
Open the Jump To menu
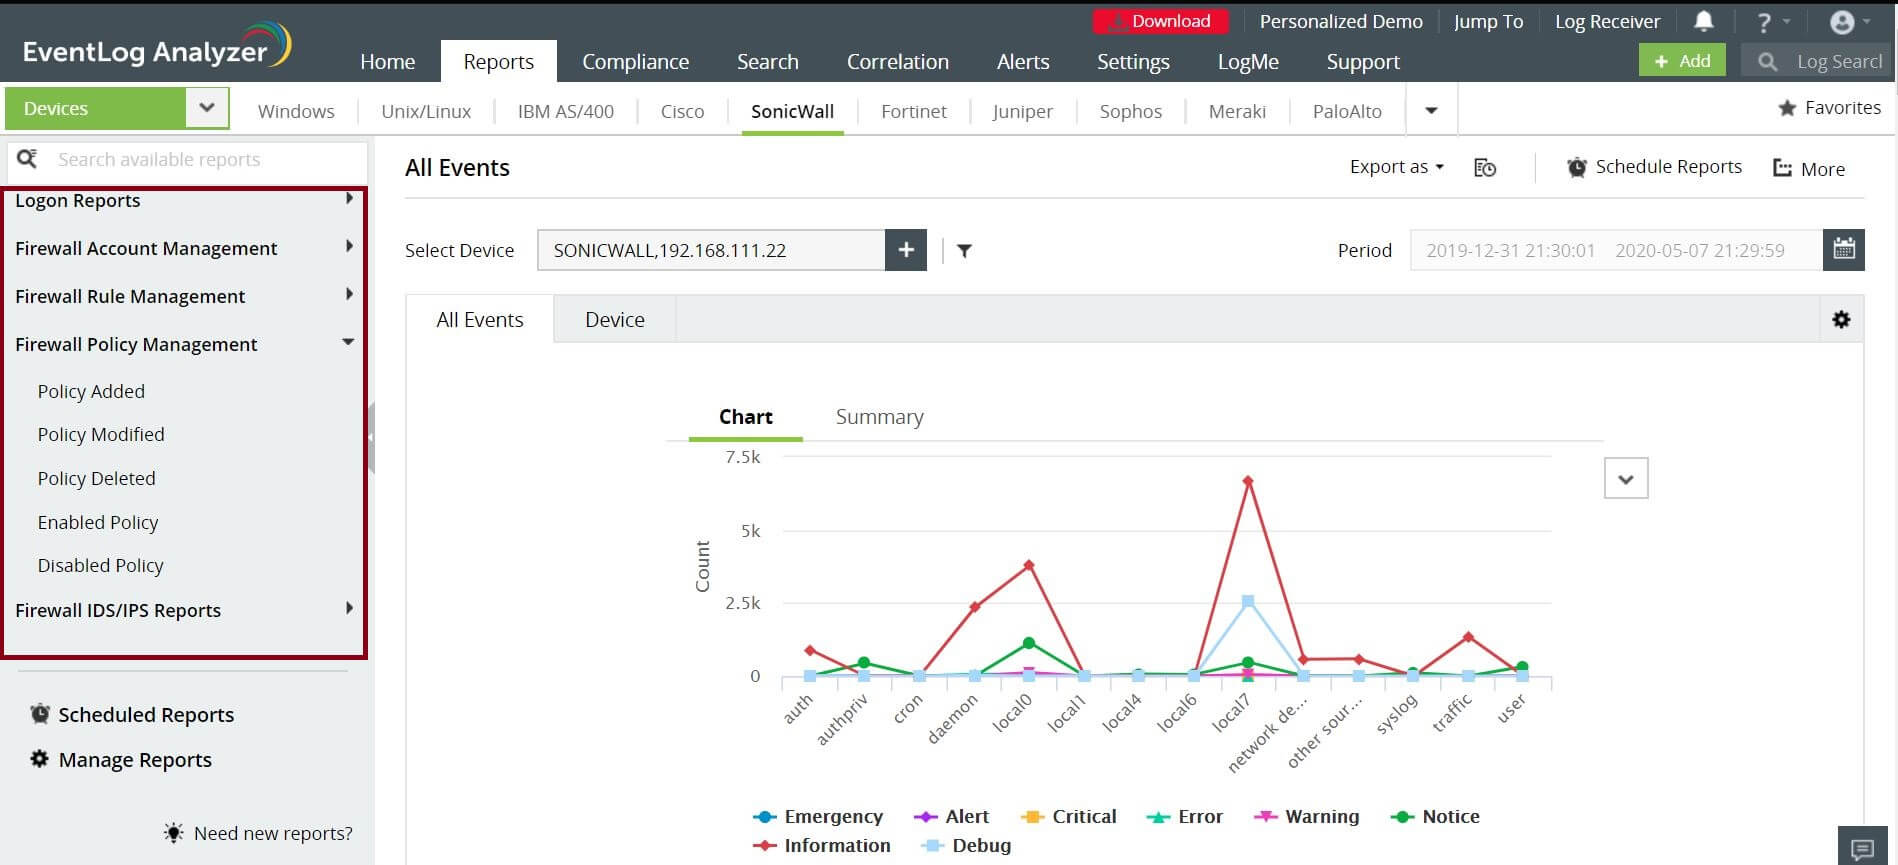point(1488,21)
